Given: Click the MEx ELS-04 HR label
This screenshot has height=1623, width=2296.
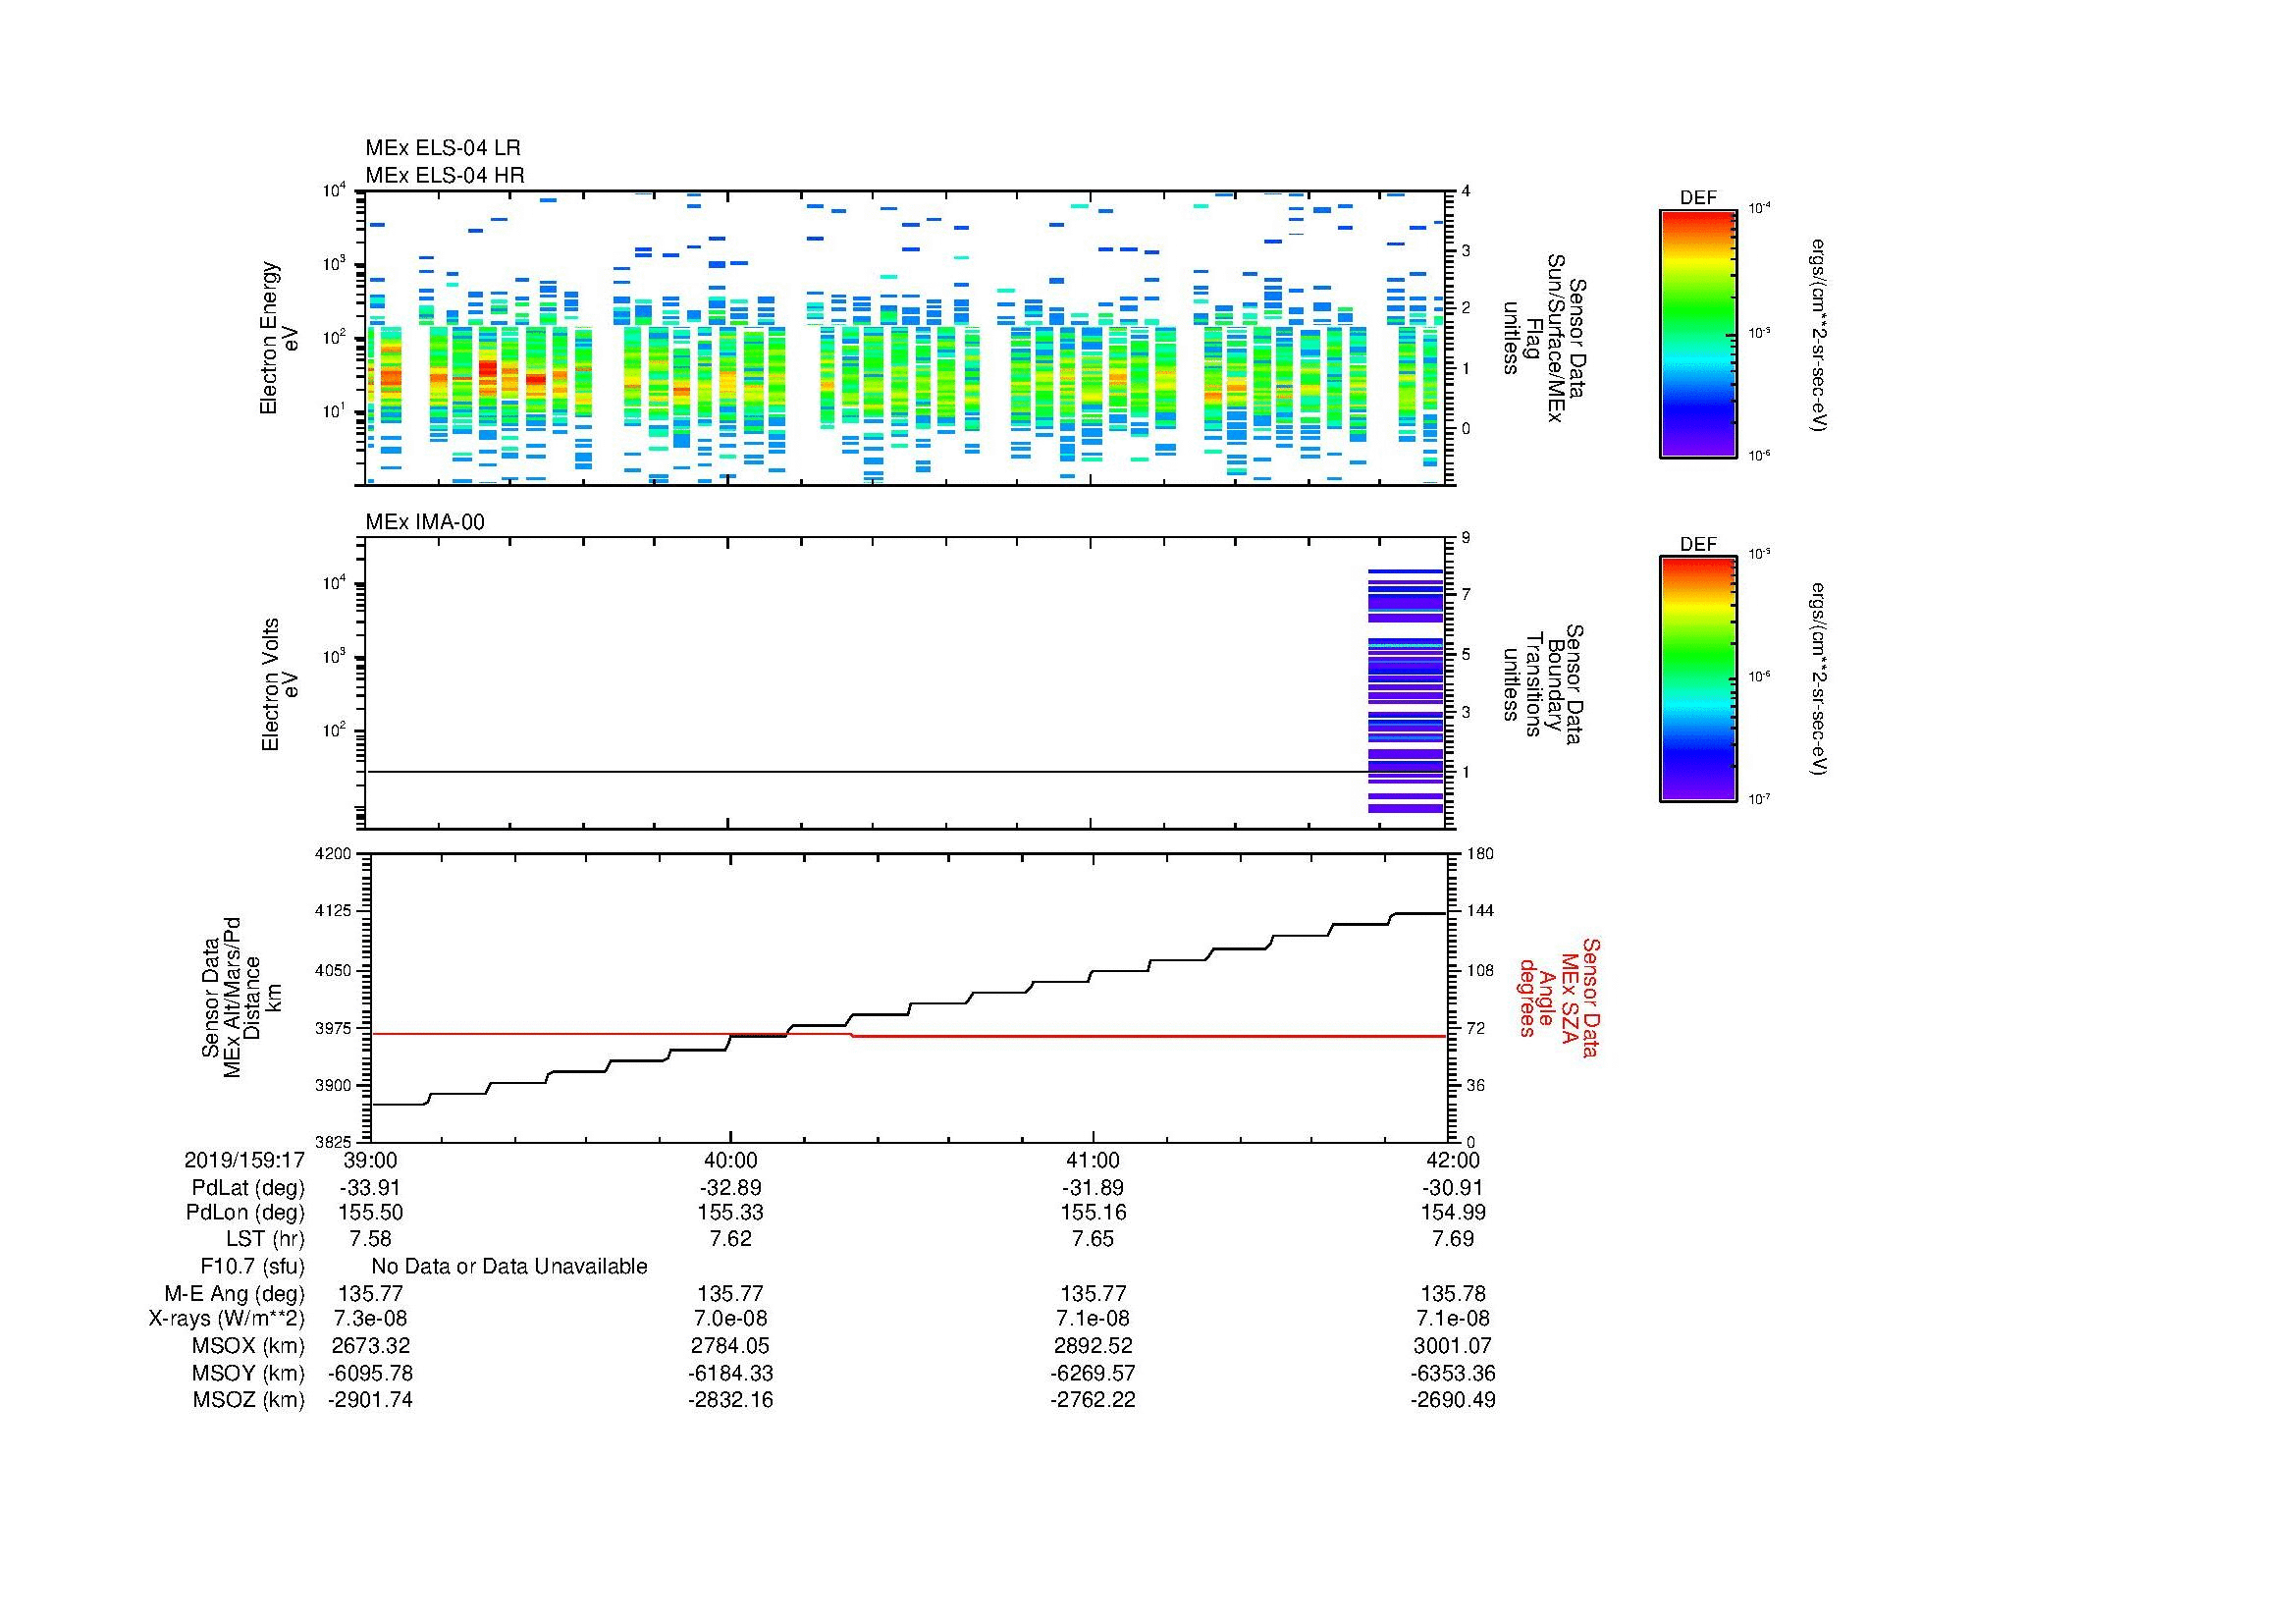Looking at the screenshot, I should pyautogui.click(x=444, y=175).
